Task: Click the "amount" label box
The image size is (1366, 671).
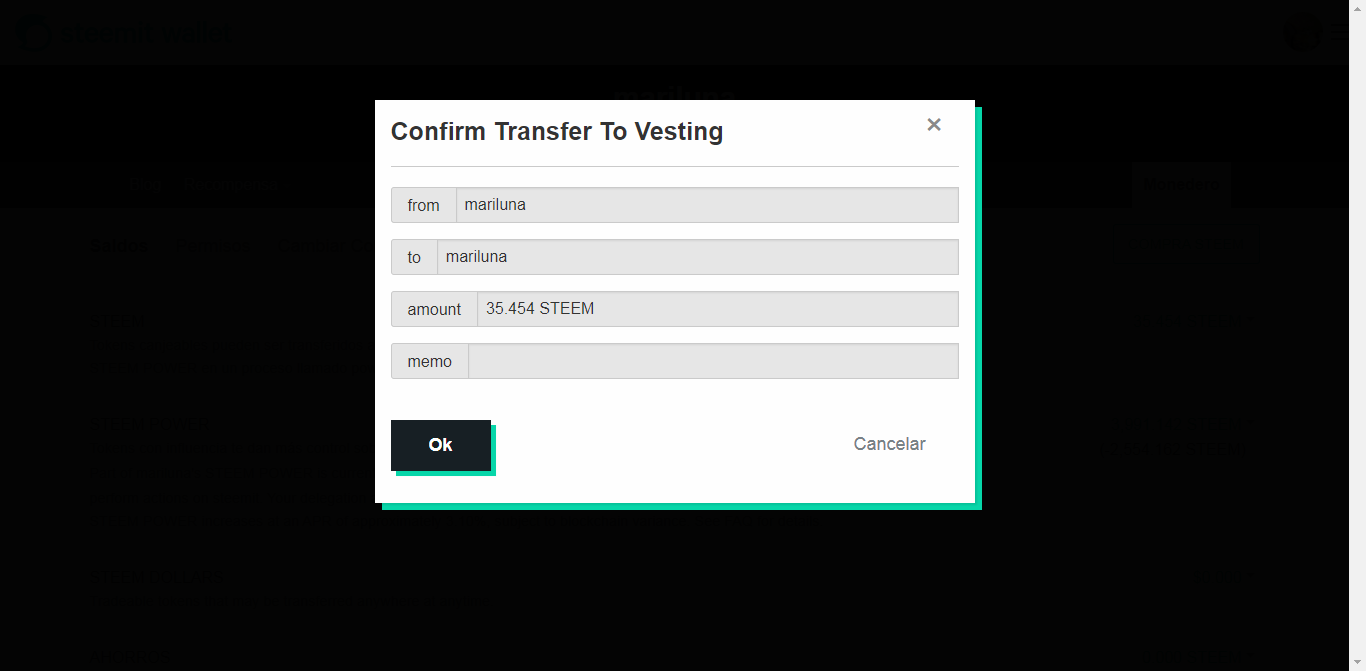Action: [x=435, y=309]
